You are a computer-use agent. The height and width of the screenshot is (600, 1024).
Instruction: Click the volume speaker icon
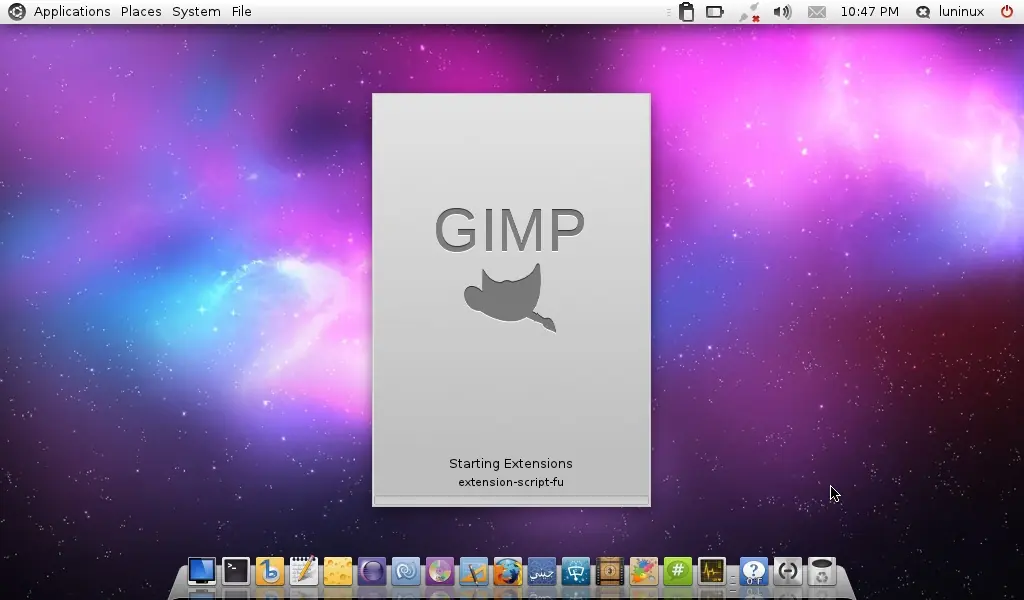782,12
